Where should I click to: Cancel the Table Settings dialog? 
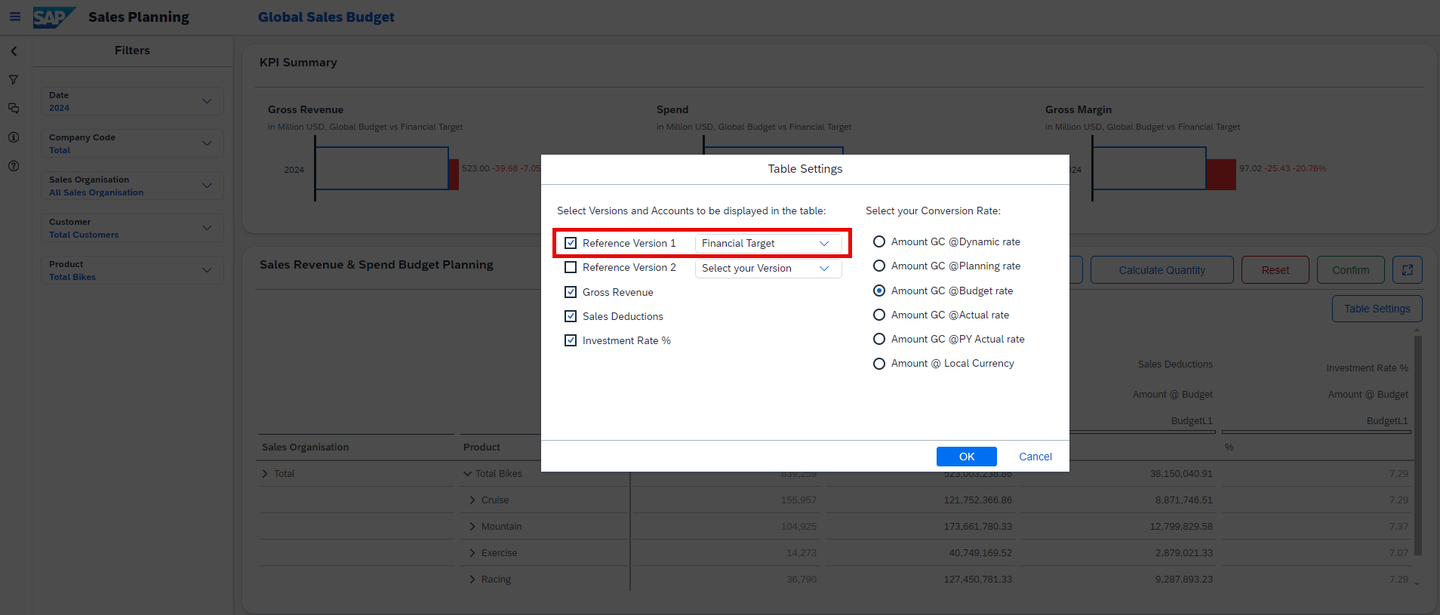click(x=1035, y=456)
